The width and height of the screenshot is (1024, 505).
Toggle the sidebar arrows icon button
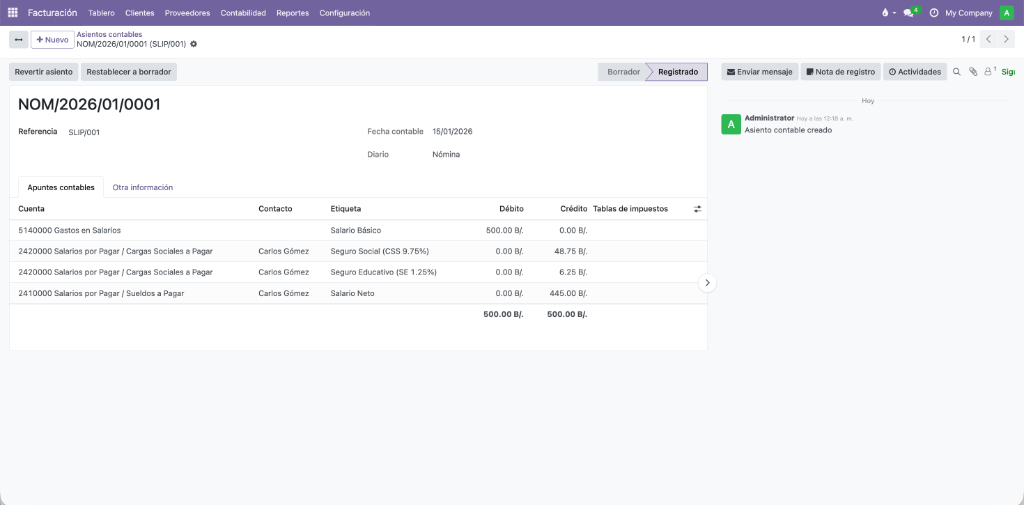[x=18, y=39]
